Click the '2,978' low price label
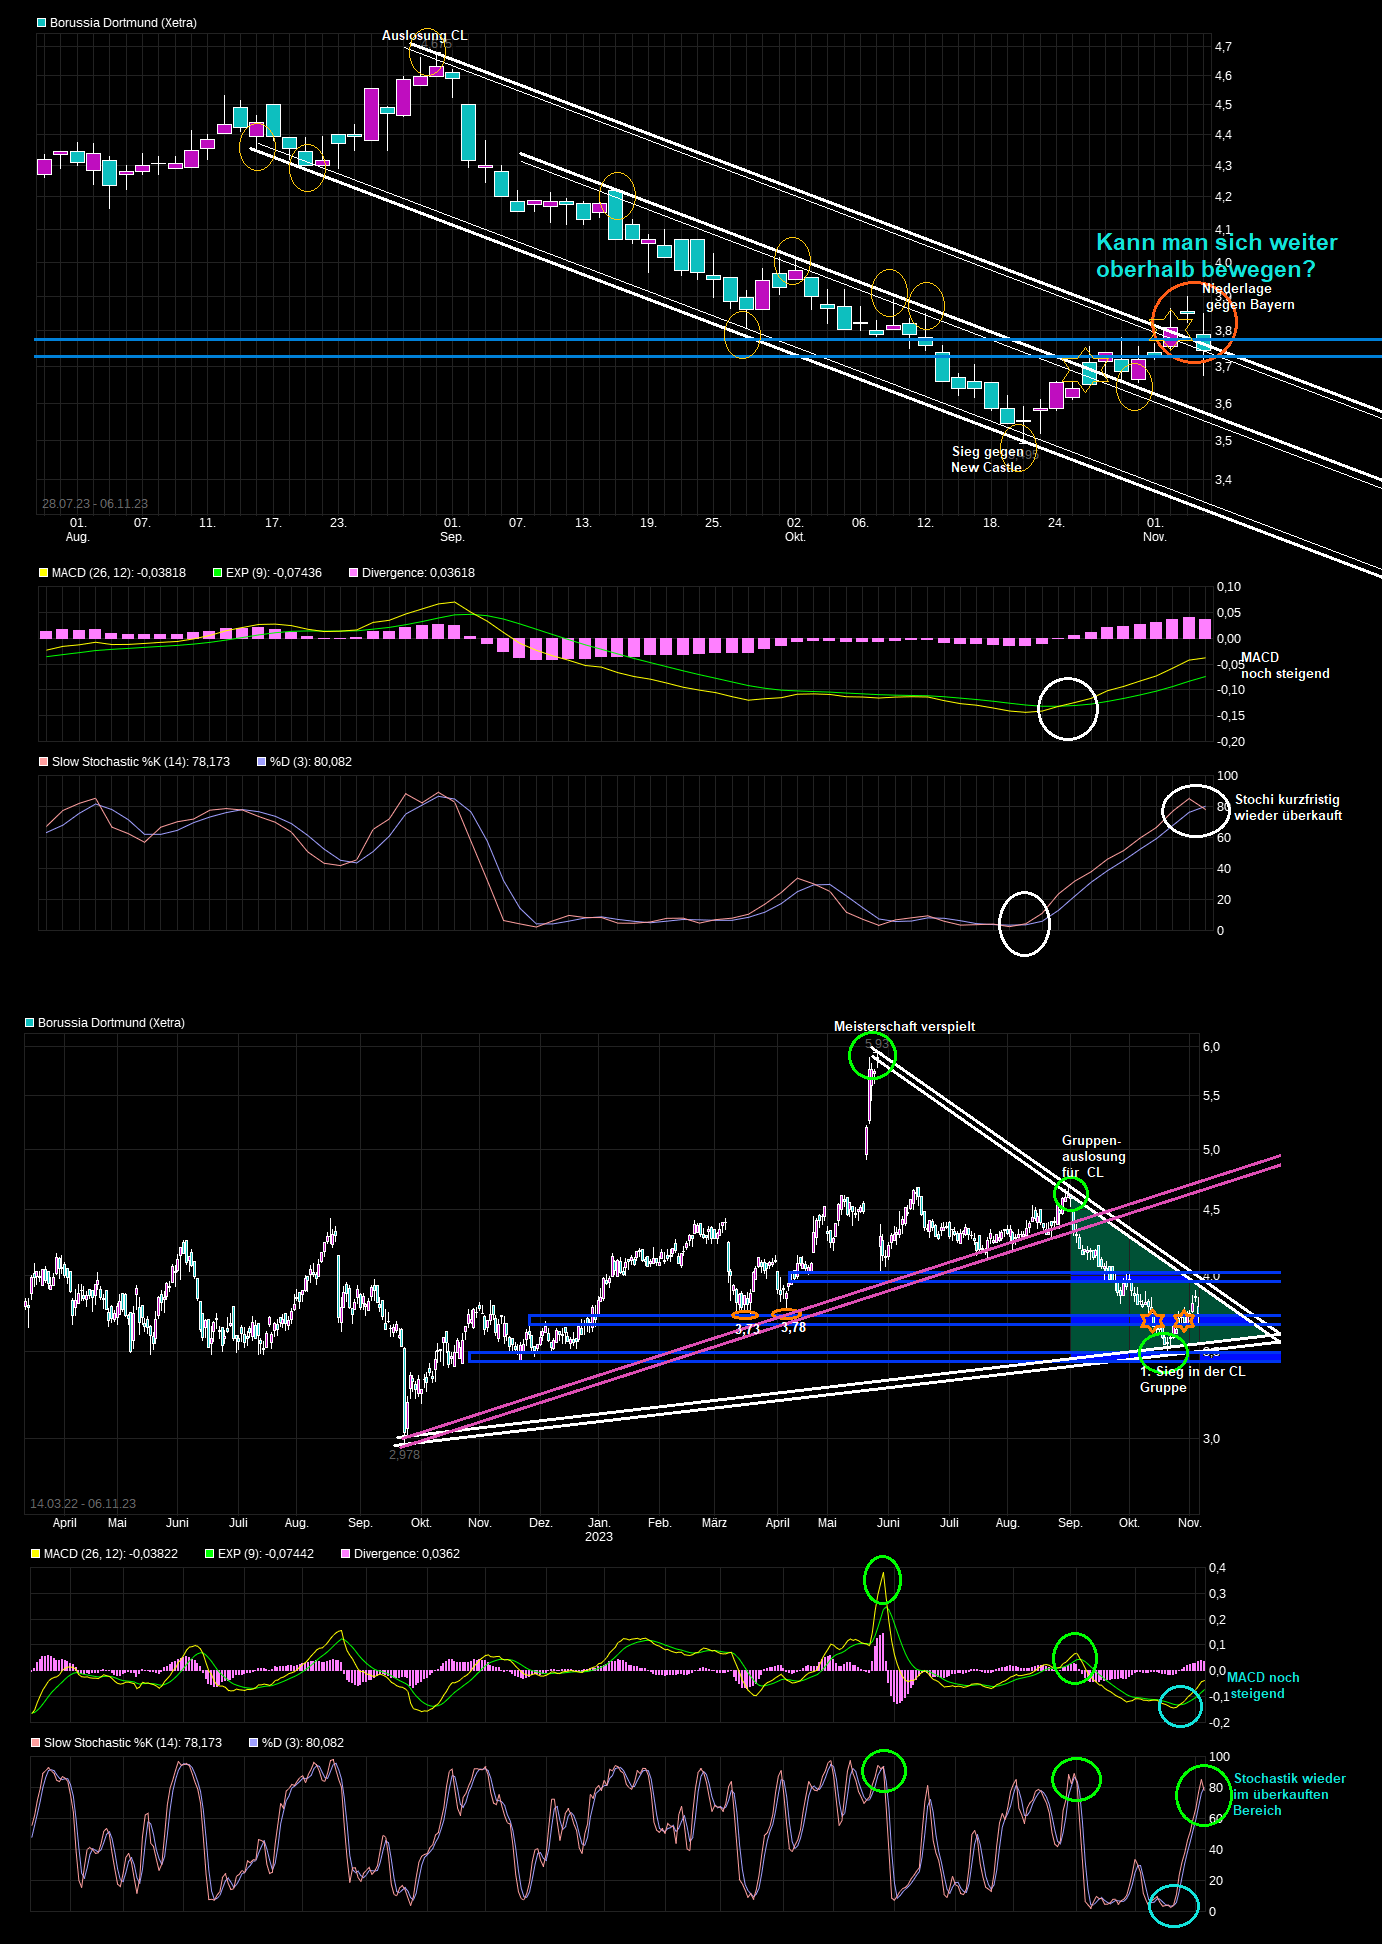The width and height of the screenshot is (1382, 1944). tap(404, 1455)
